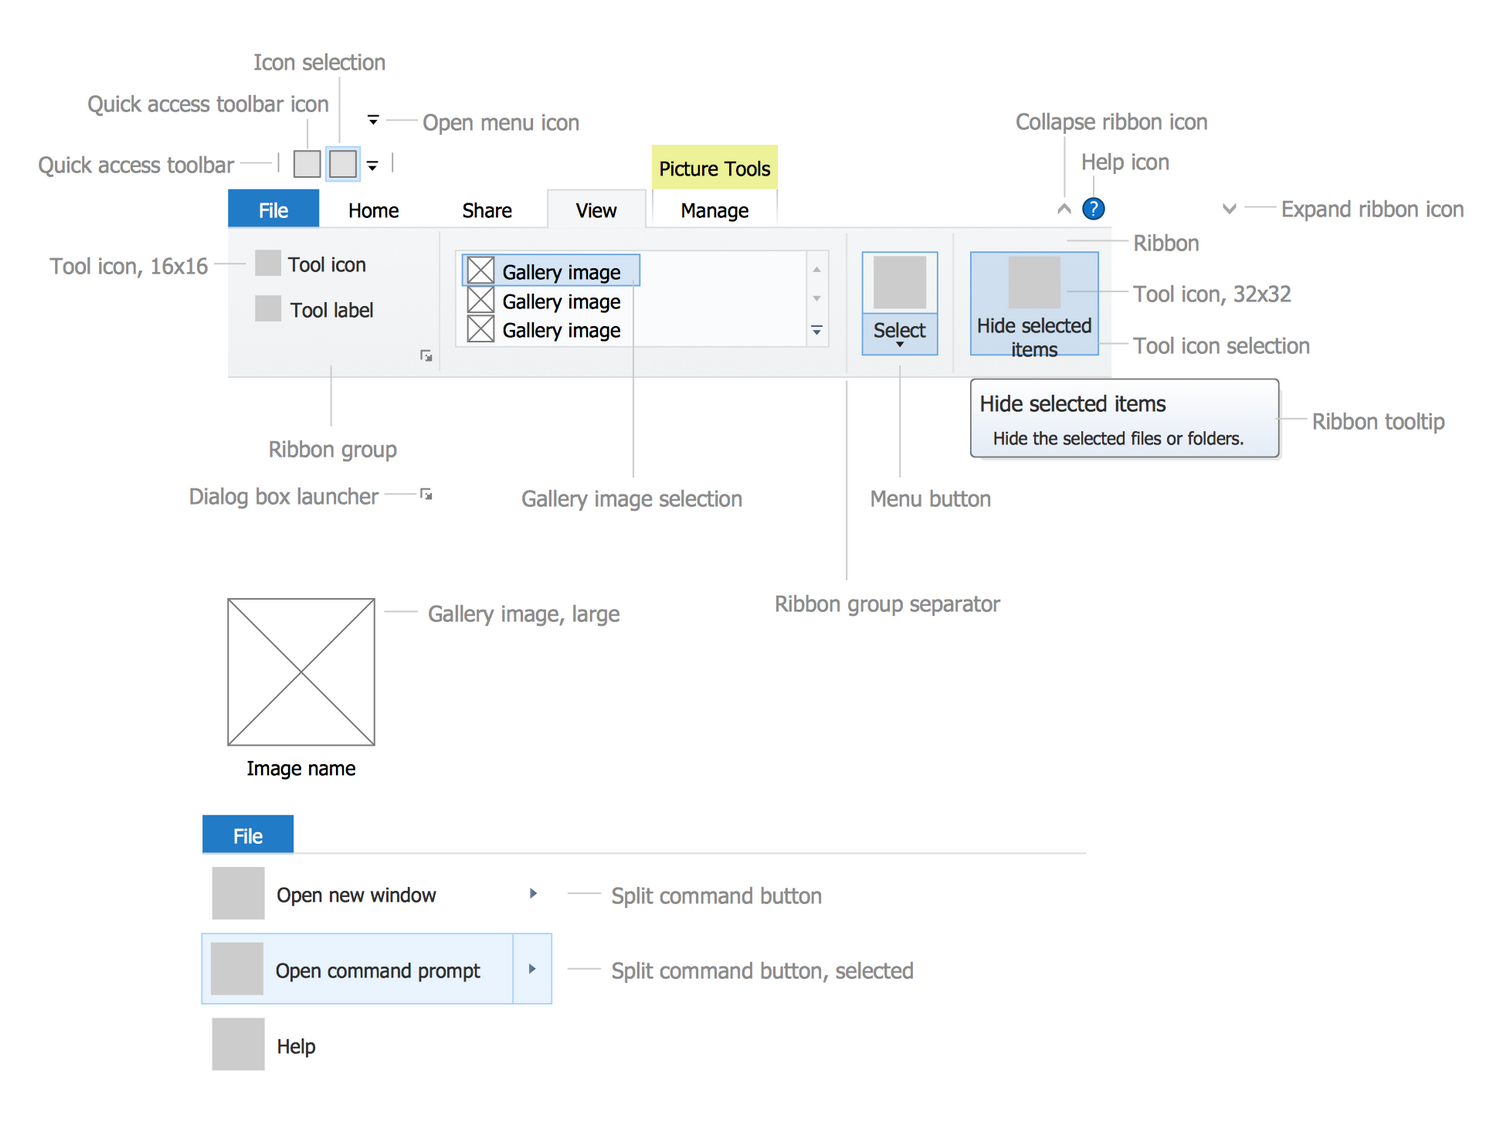Image resolution: width=1500 pixels, height=1122 pixels.
Task: Click the Hide selected items tool
Action: (x=1034, y=304)
